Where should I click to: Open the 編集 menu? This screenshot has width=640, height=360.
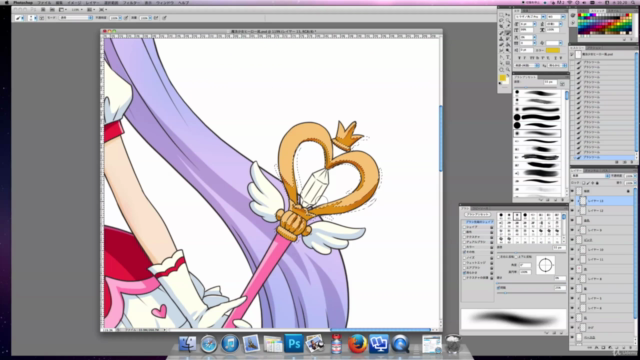[x=59, y=2]
